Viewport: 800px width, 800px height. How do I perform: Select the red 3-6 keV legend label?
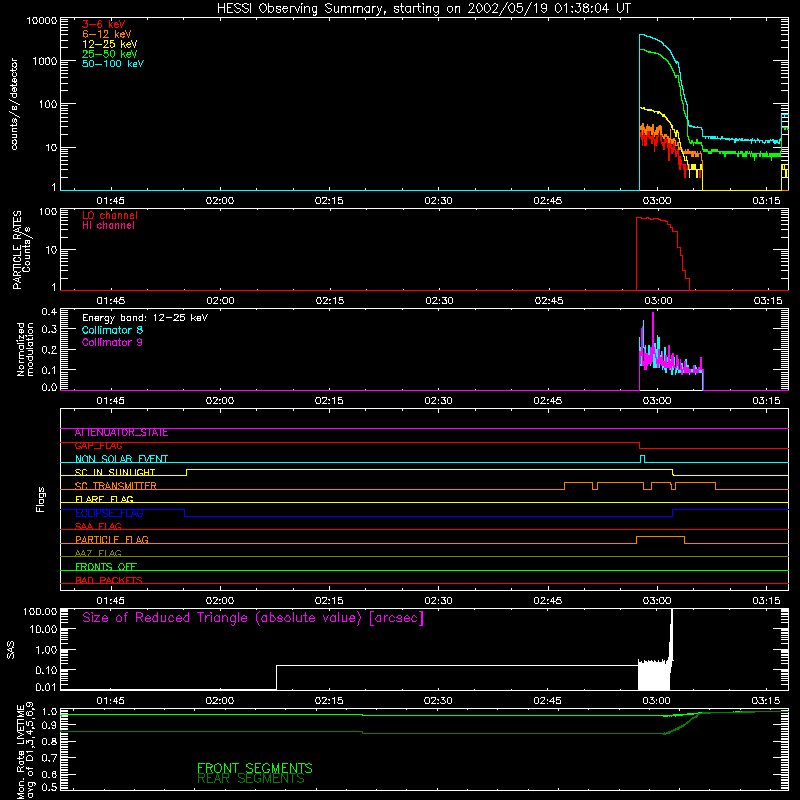click(104, 24)
